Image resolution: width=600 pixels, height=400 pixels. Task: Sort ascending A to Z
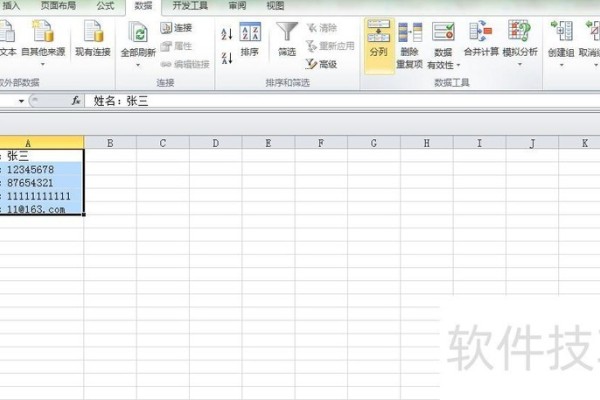pos(227,34)
